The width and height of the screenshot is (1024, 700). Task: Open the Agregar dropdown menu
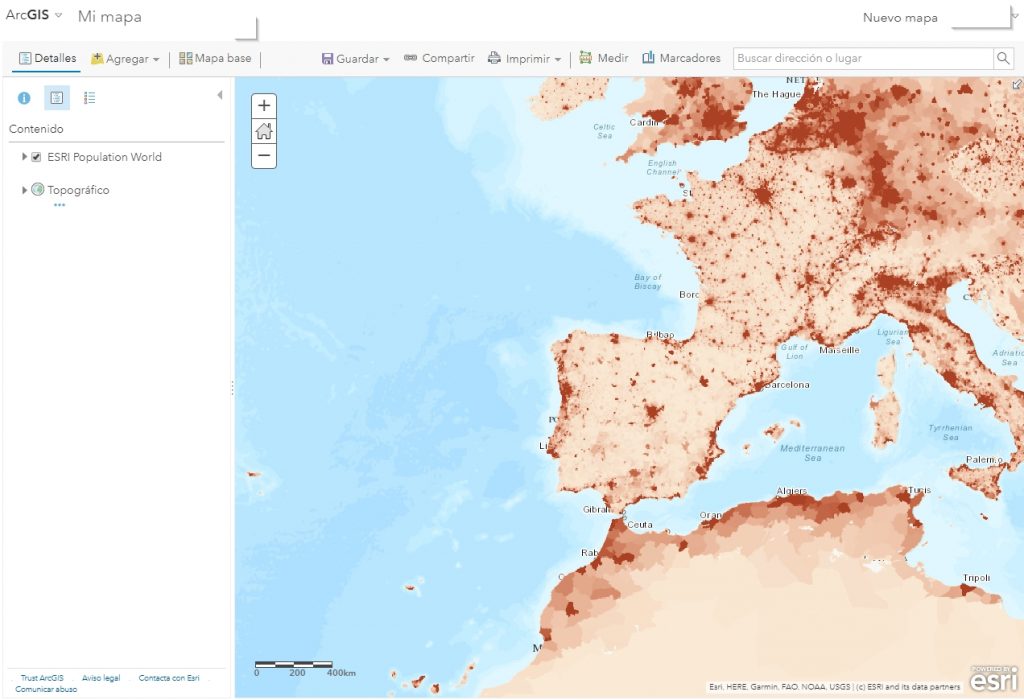tap(125, 57)
